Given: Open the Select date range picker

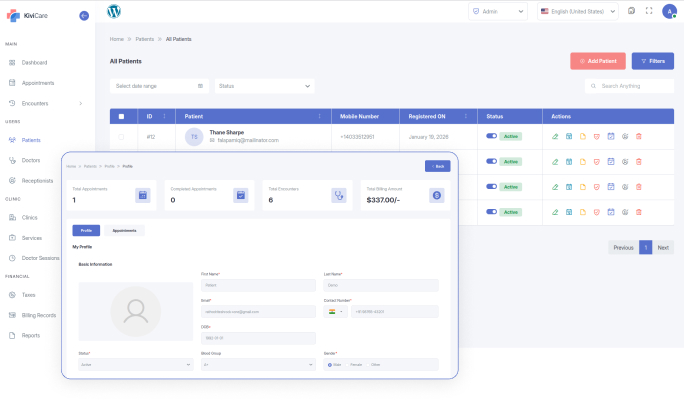Looking at the screenshot, I should point(159,86).
